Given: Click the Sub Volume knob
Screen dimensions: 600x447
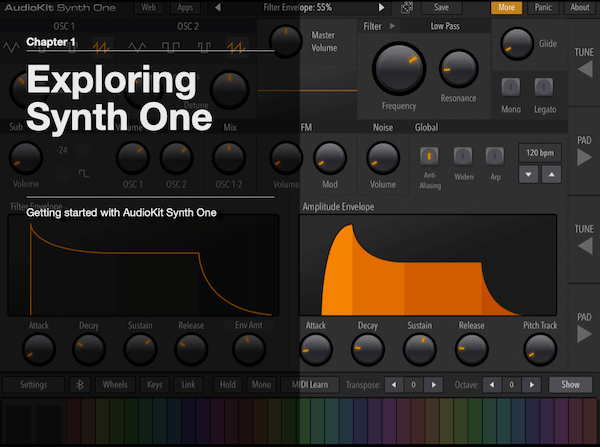Looking at the screenshot, I should click(x=26, y=158).
